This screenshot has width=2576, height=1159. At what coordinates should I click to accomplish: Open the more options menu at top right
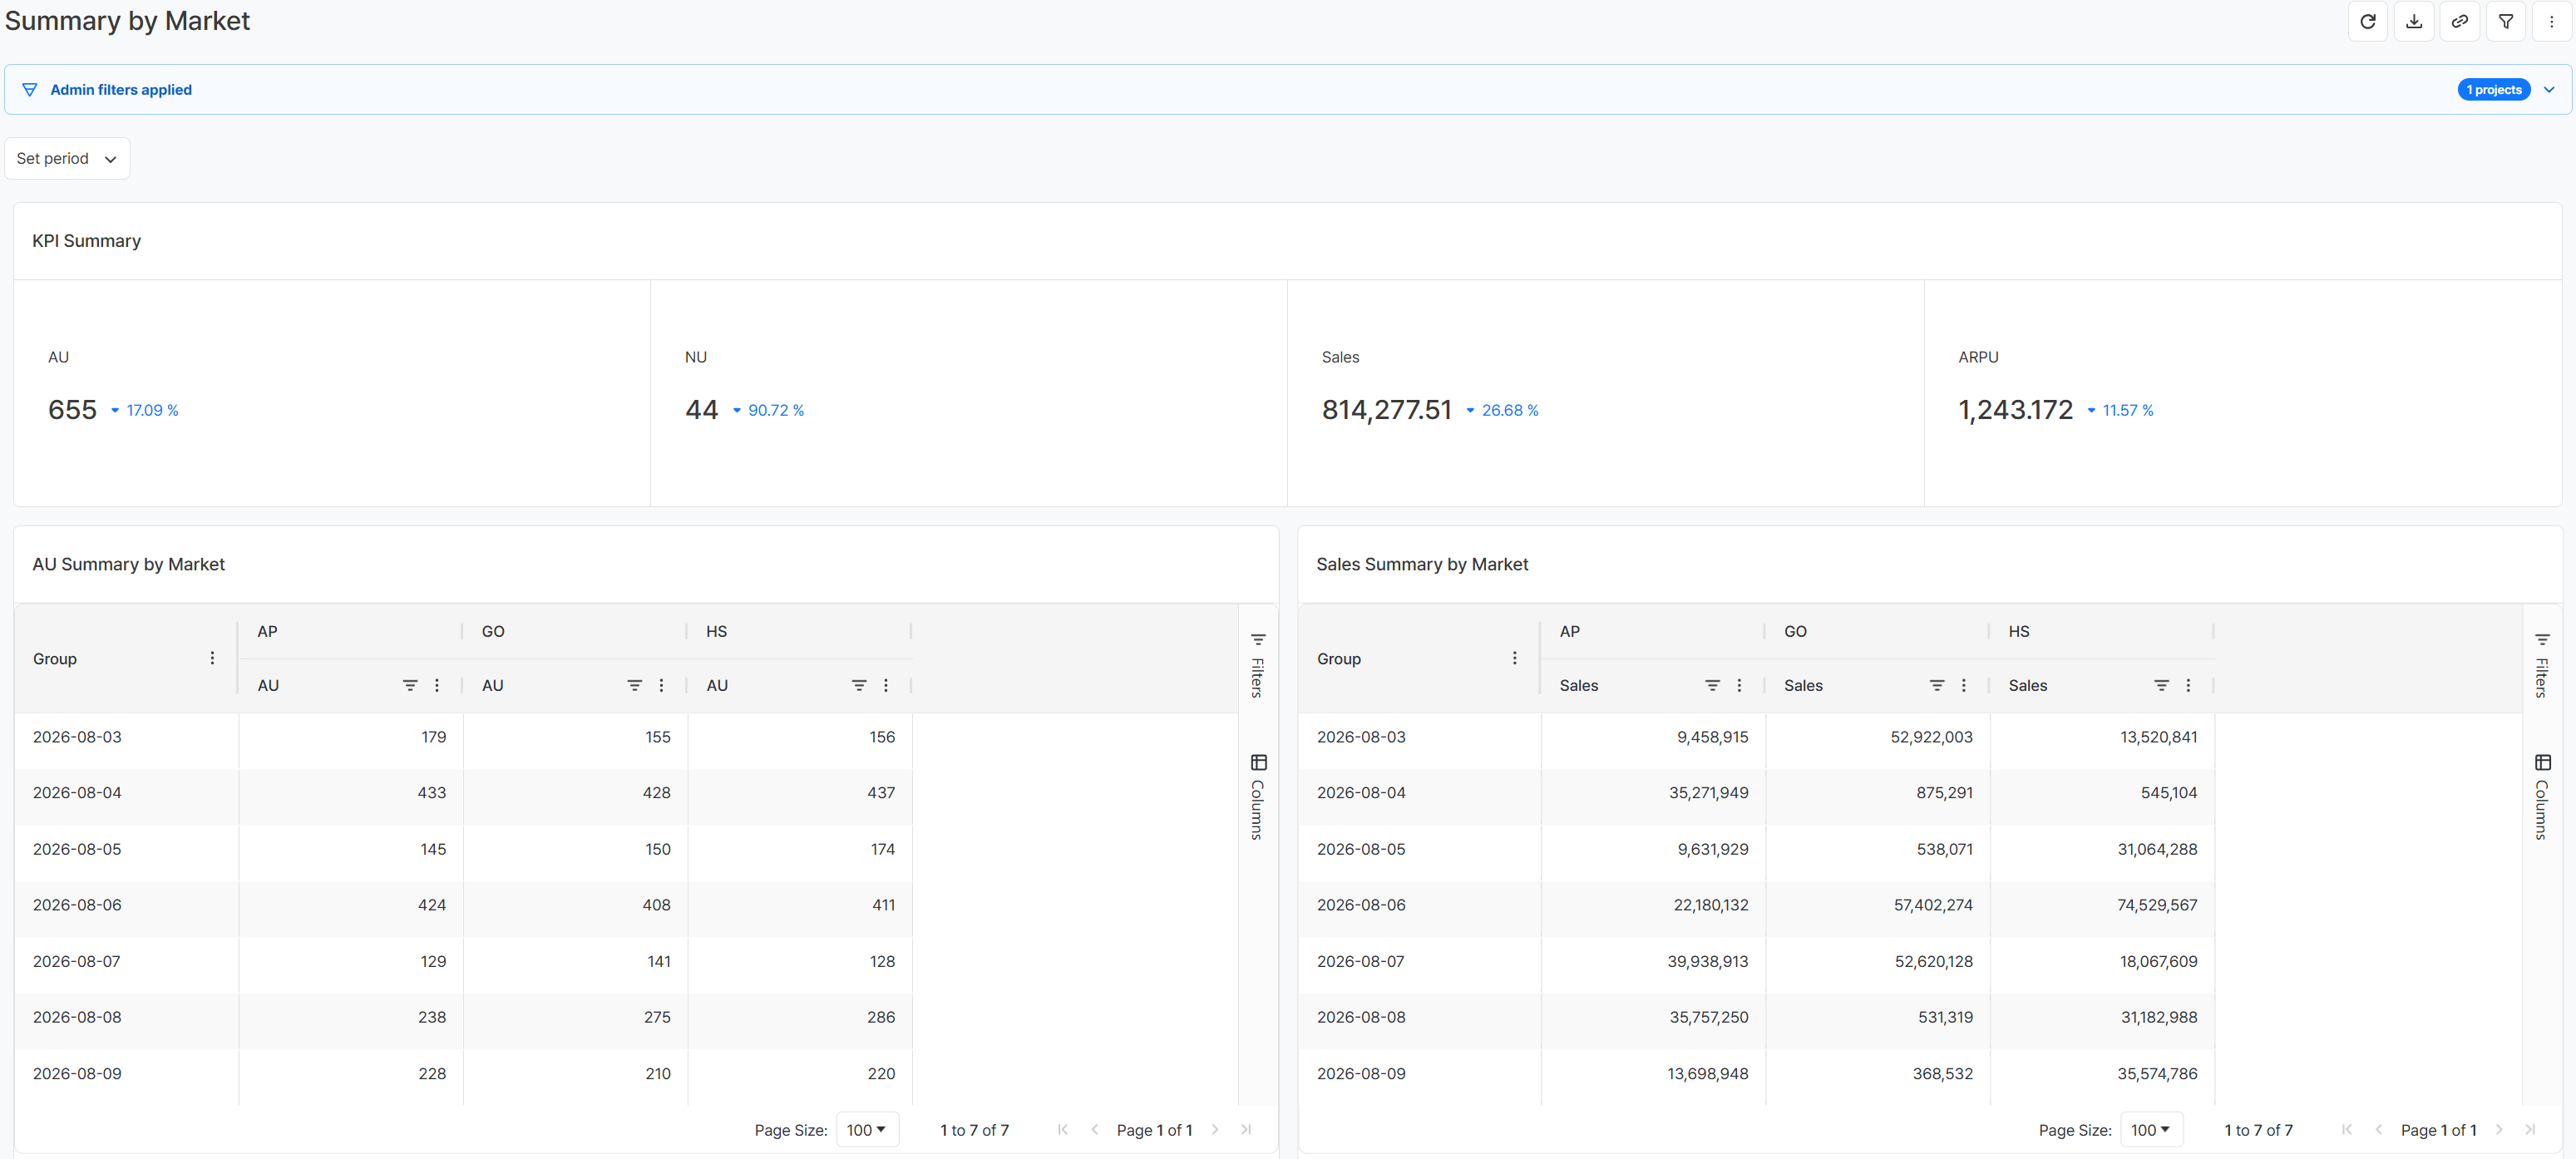pyautogui.click(x=2551, y=21)
